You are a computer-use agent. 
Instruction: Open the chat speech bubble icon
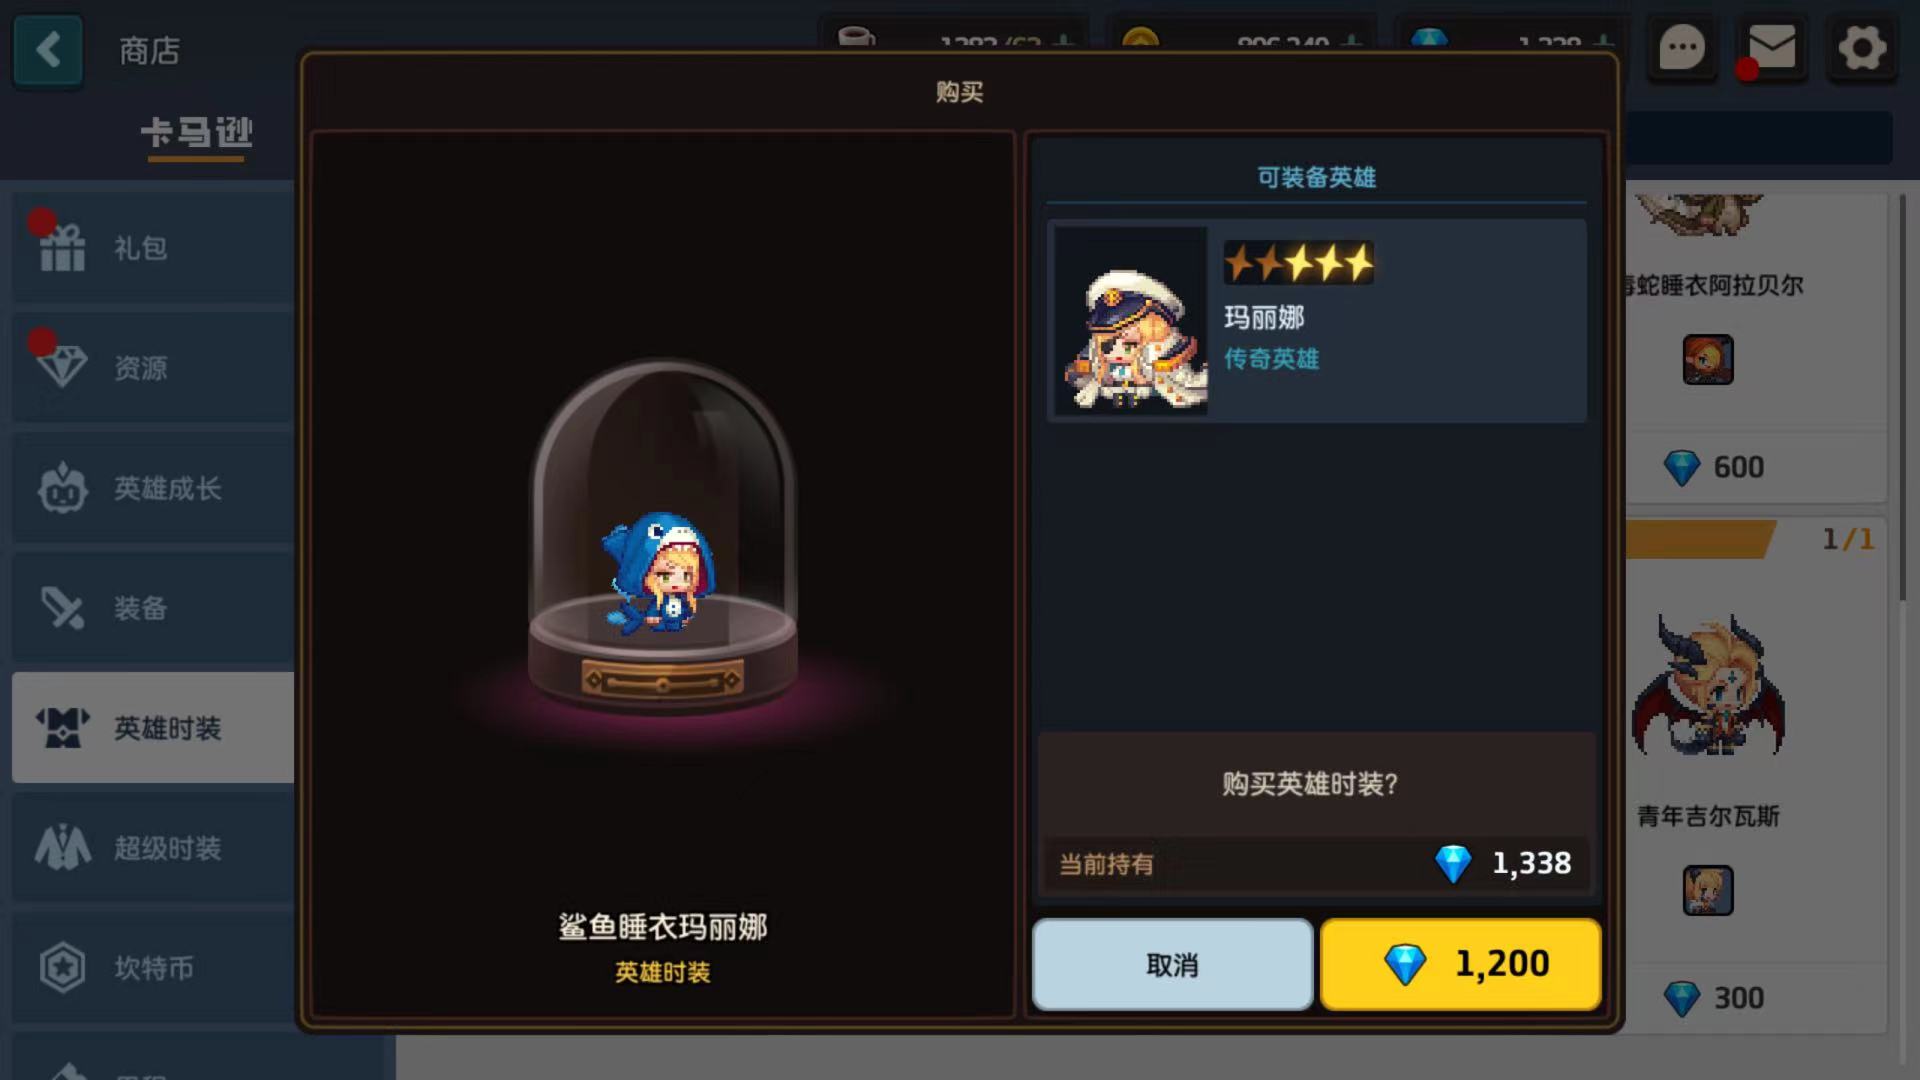[1681, 47]
